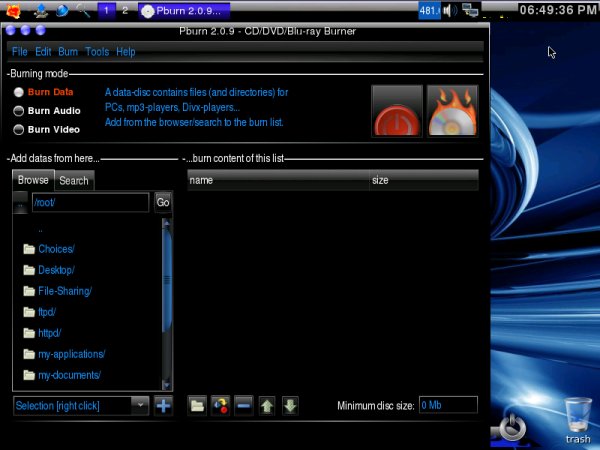Click the red burn disc start button

coord(397,110)
